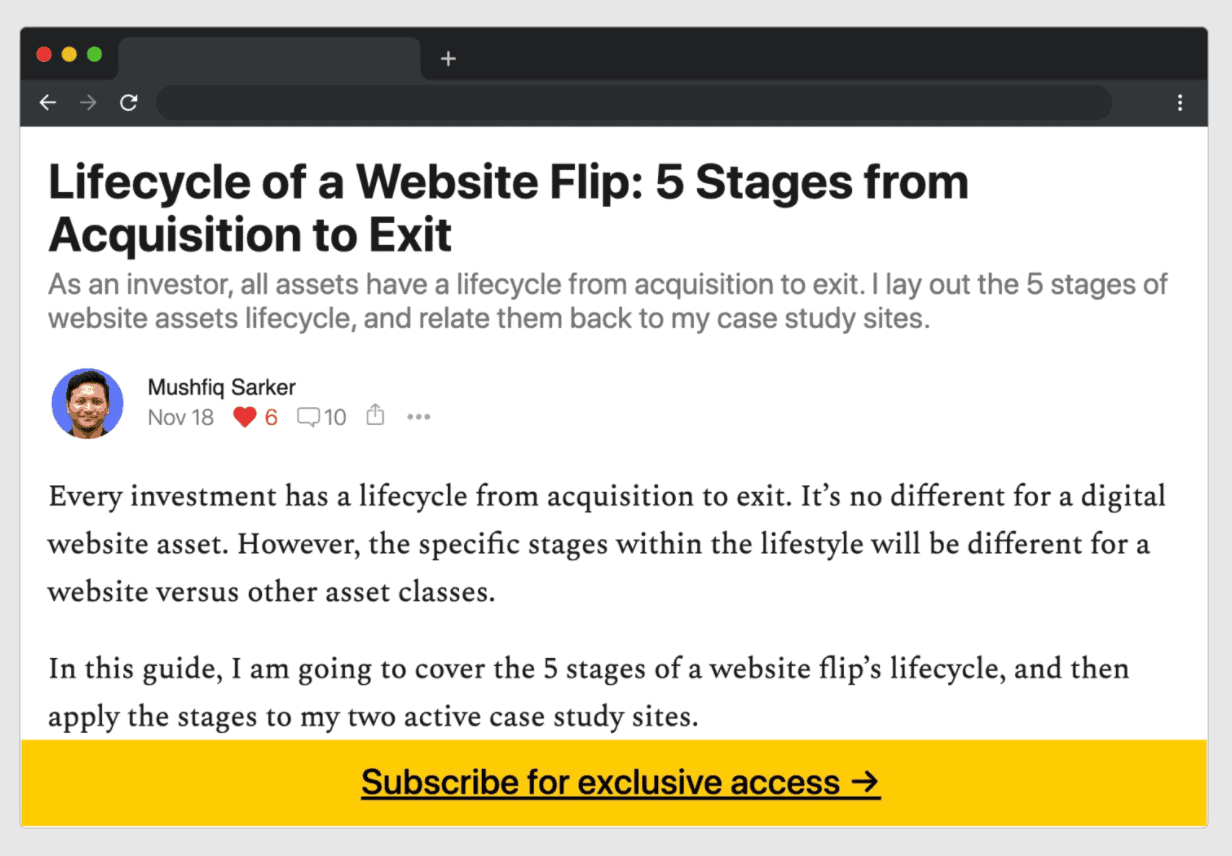Viewport: 1232px width, 856px height.
Task: Click the browser back arrow
Action: coord(47,102)
